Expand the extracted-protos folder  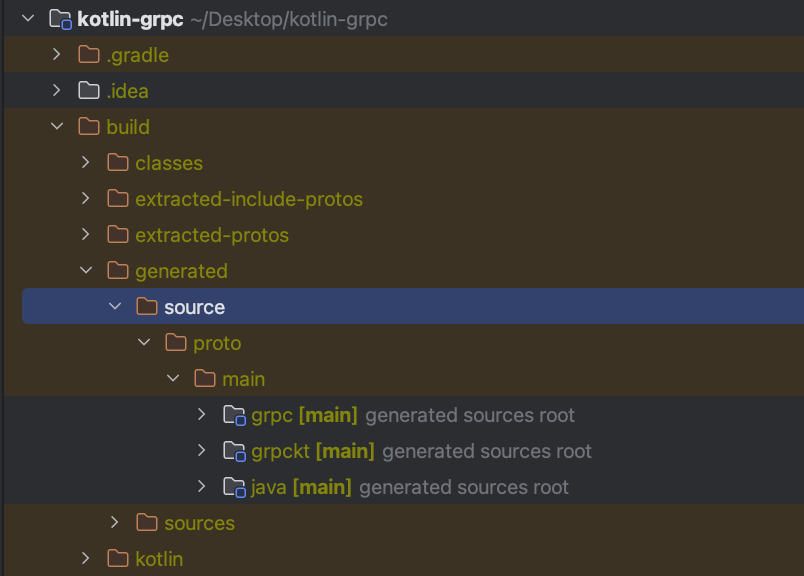pyautogui.click(x=85, y=235)
